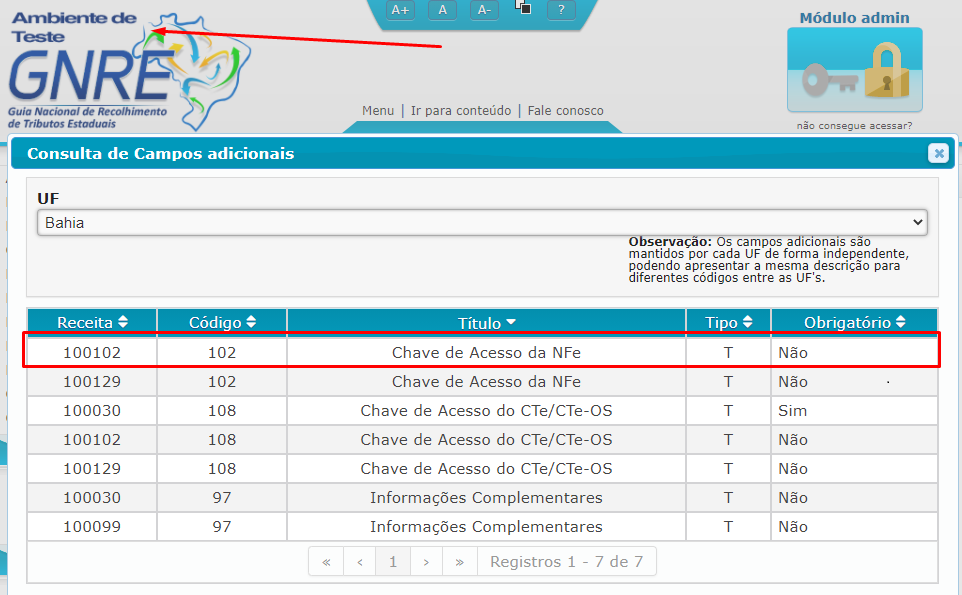Click the Módulo admin heading
This screenshot has height=595, width=962.
point(854,18)
